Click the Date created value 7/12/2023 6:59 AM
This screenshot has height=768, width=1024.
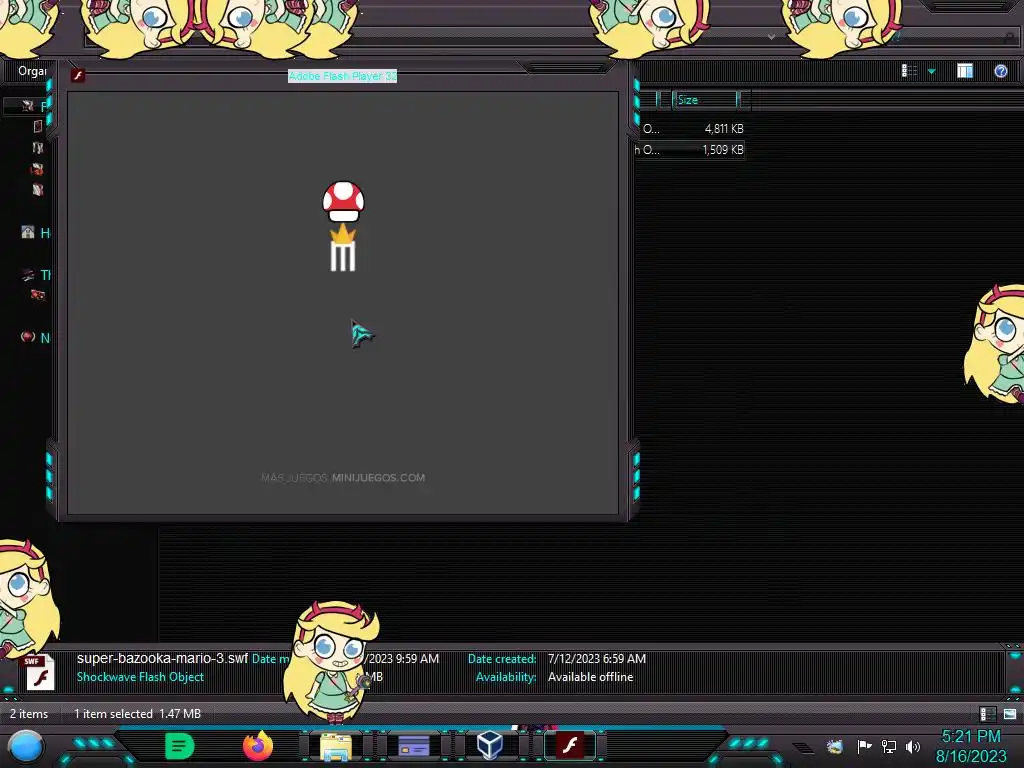pos(597,659)
